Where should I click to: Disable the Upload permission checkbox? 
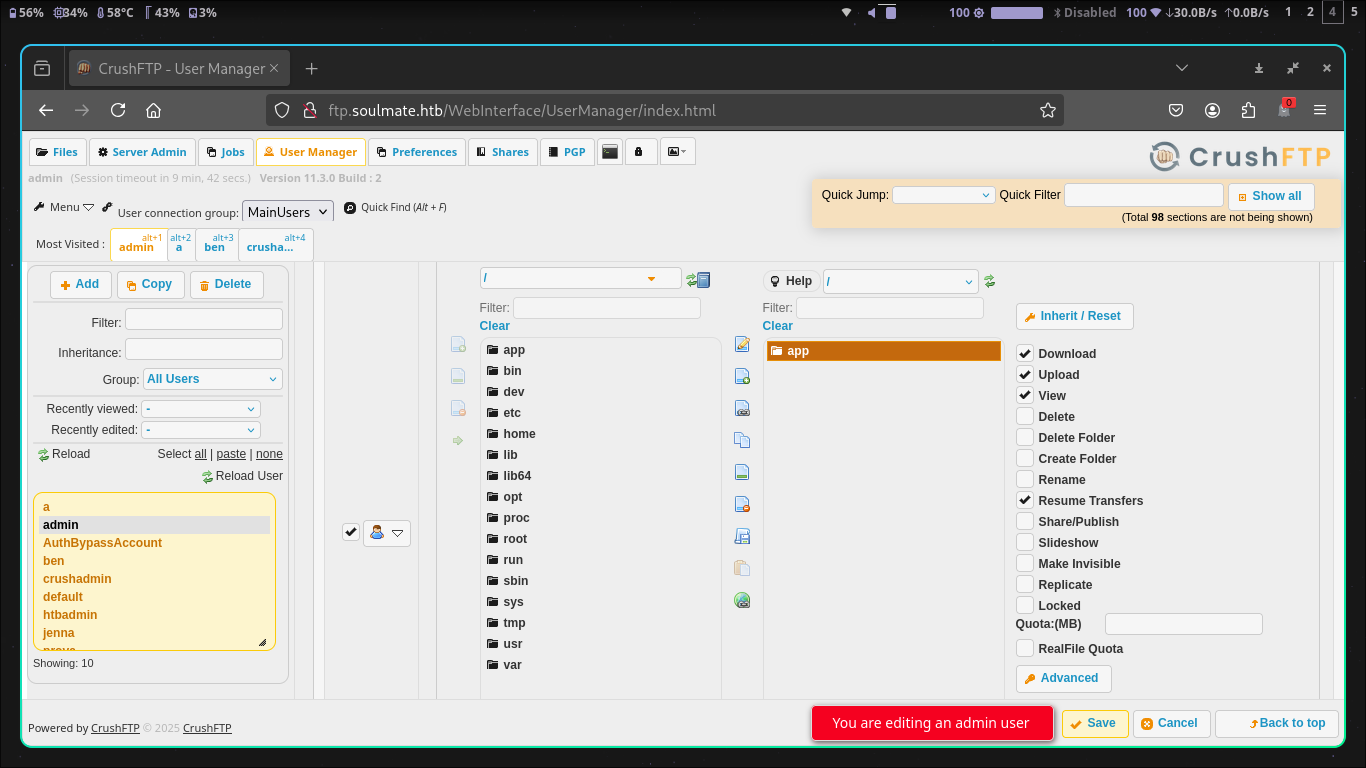(x=1024, y=374)
